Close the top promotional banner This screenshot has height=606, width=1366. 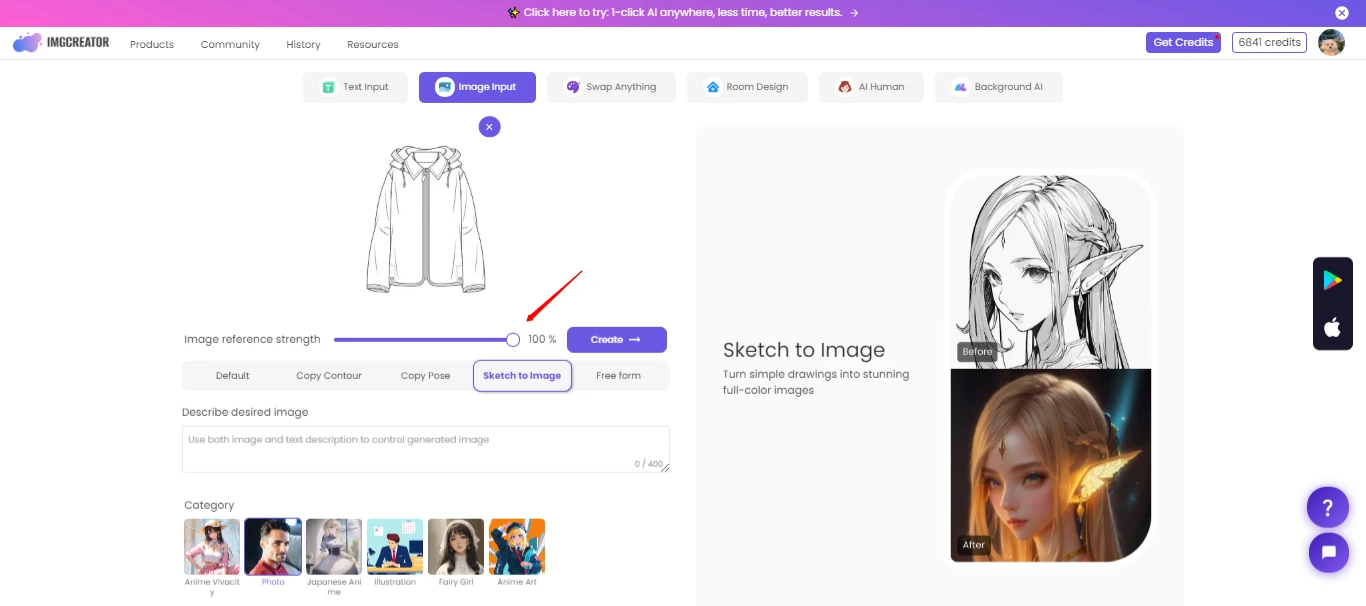(x=1342, y=13)
